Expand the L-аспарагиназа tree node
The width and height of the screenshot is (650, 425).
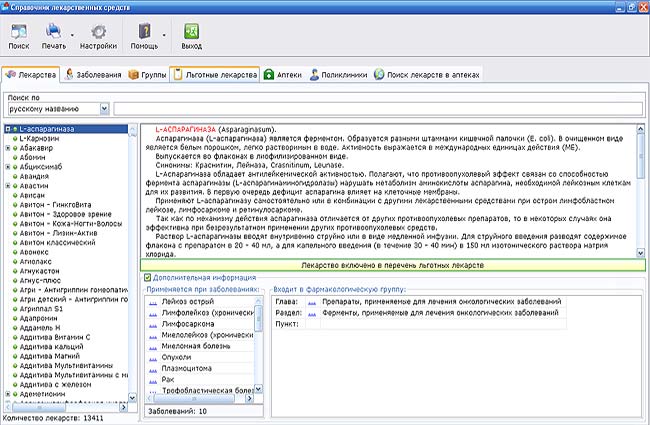click(7, 129)
